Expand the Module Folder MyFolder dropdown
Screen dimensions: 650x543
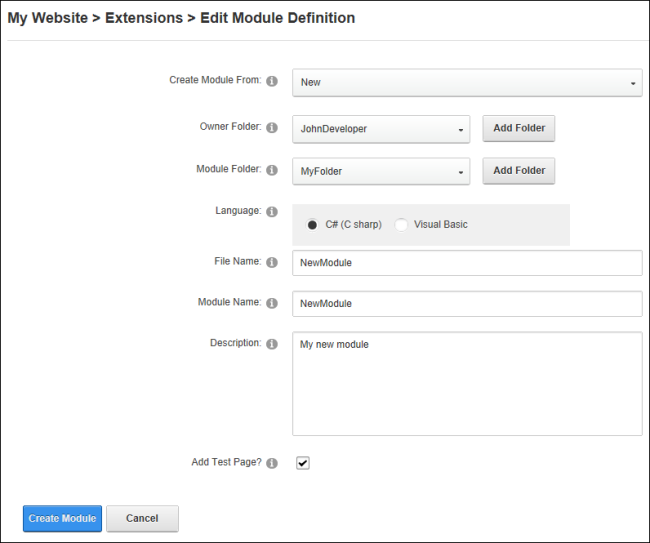[x=381, y=171]
